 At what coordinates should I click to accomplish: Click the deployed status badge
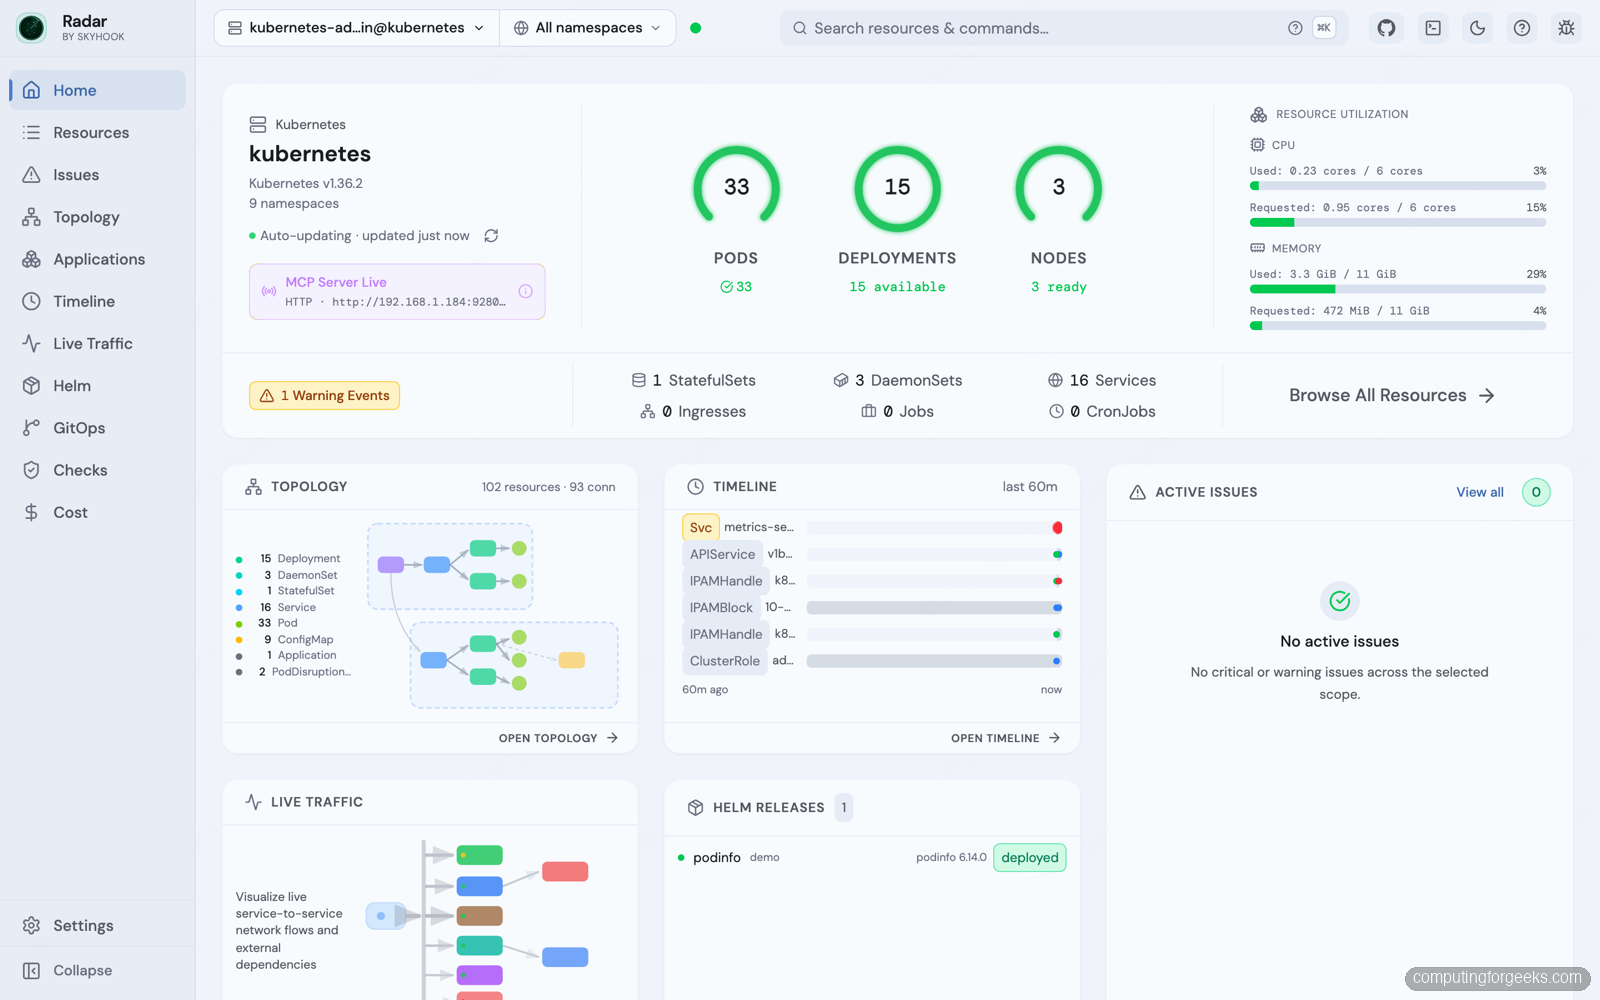[x=1030, y=858]
